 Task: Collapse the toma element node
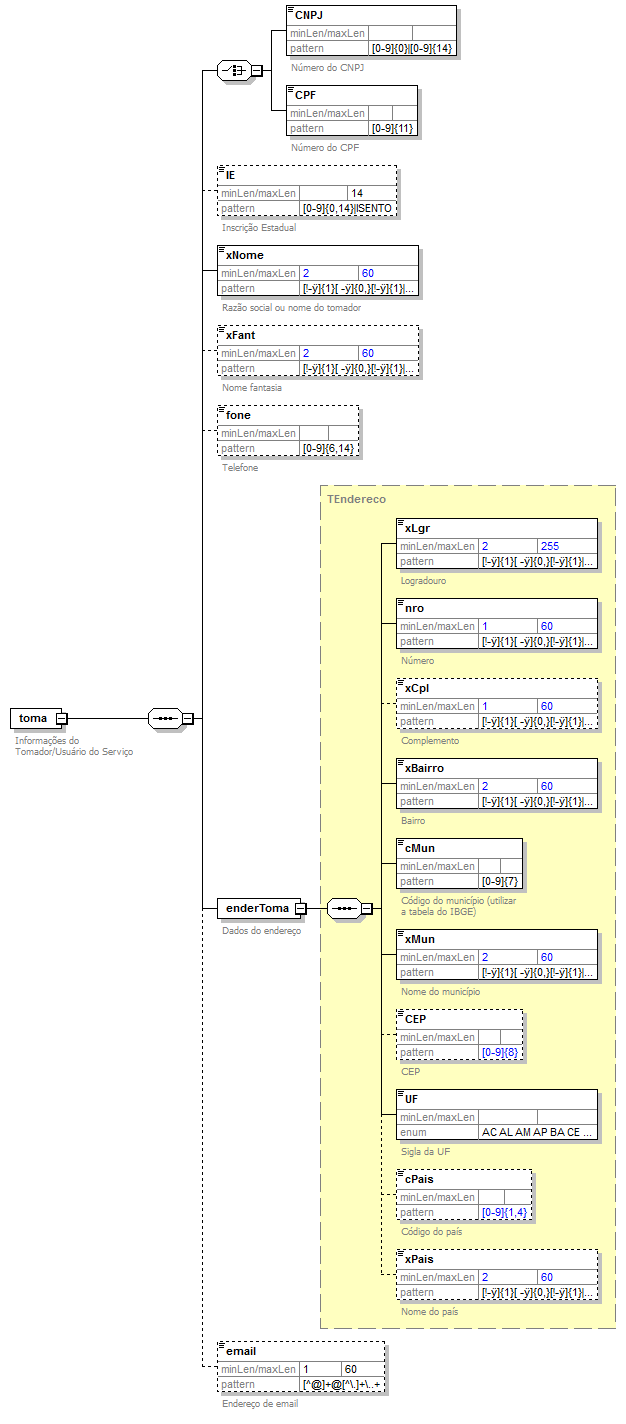click(61, 718)
